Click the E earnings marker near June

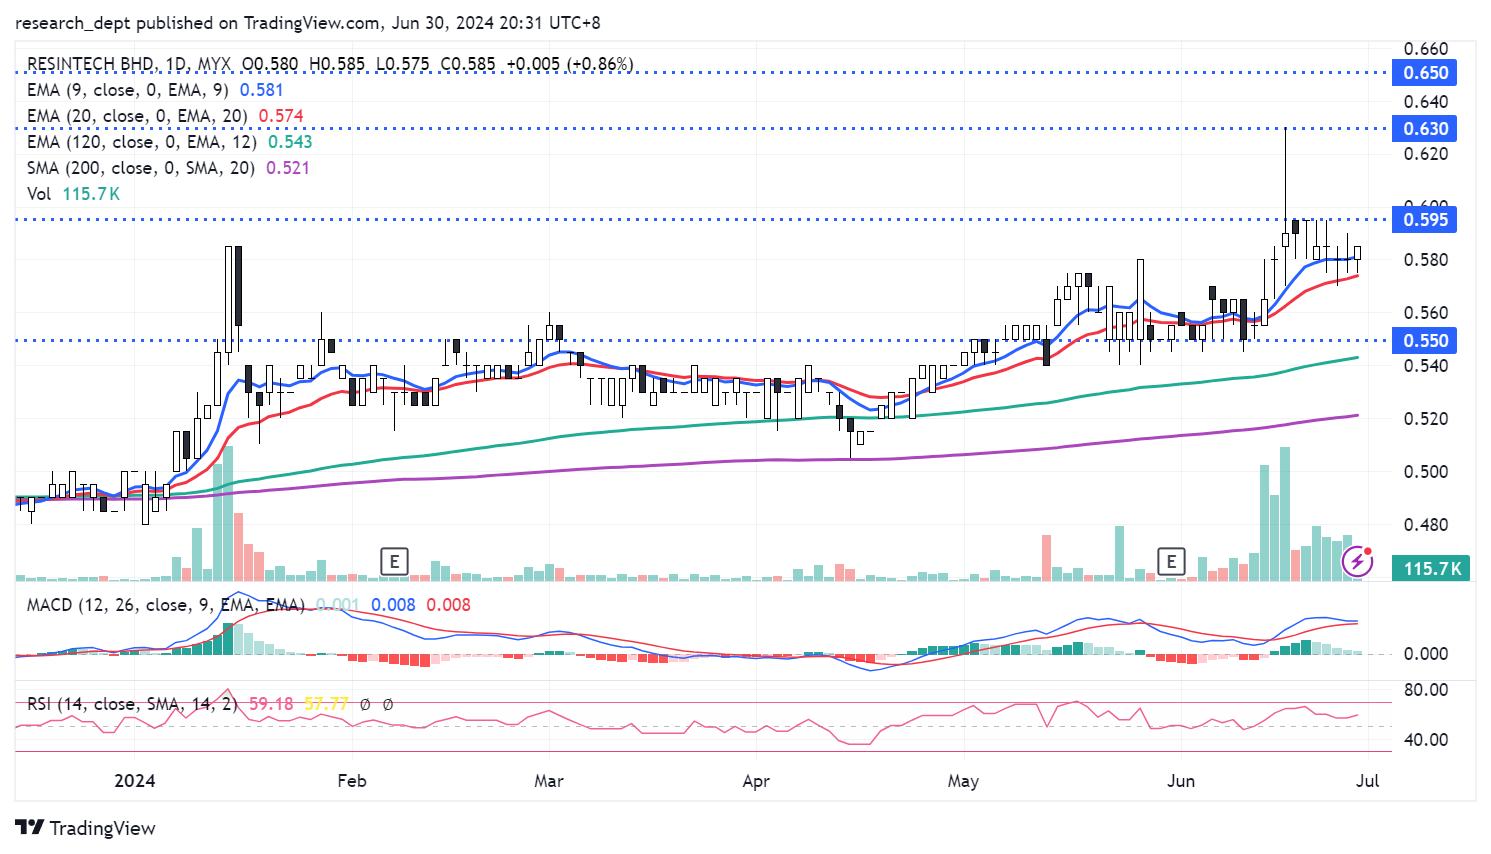point(1170,562)
